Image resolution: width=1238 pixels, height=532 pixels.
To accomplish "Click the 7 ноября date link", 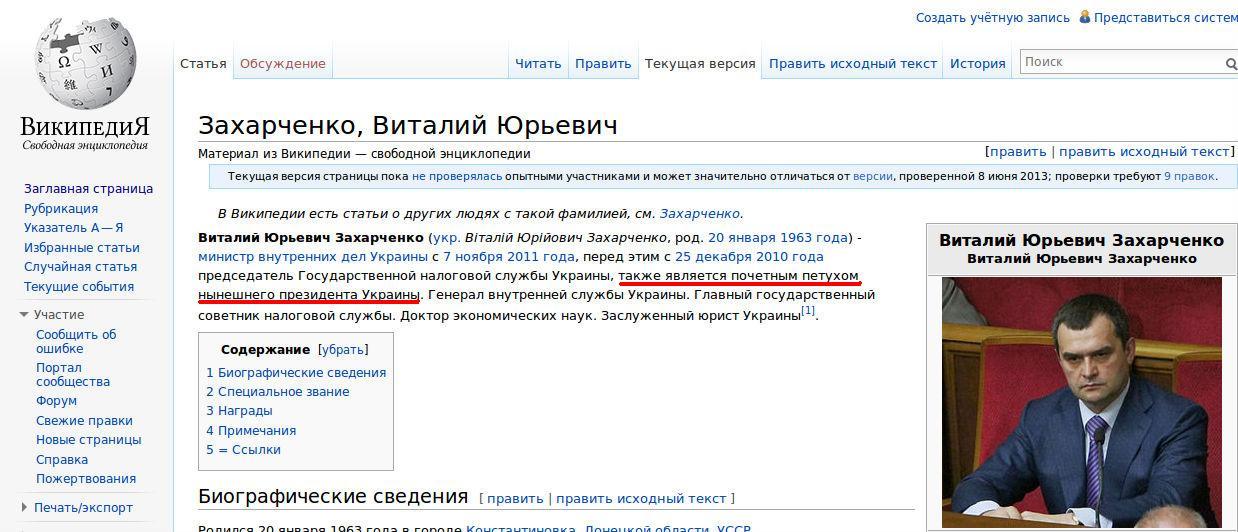I will click(476, 257).
